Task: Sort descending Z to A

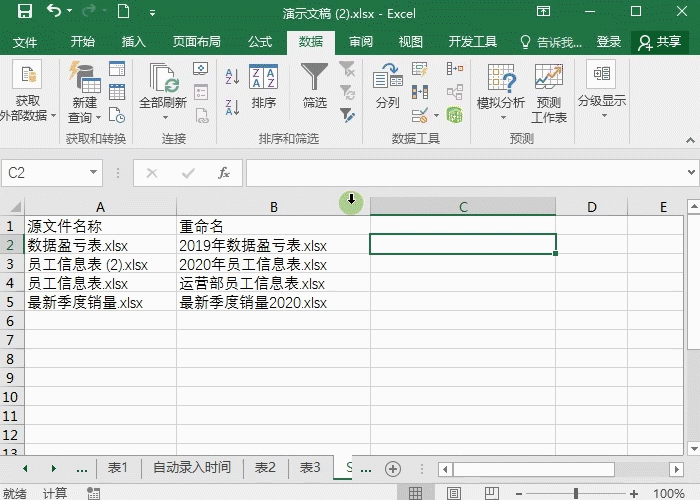Action: click(232, 107)
